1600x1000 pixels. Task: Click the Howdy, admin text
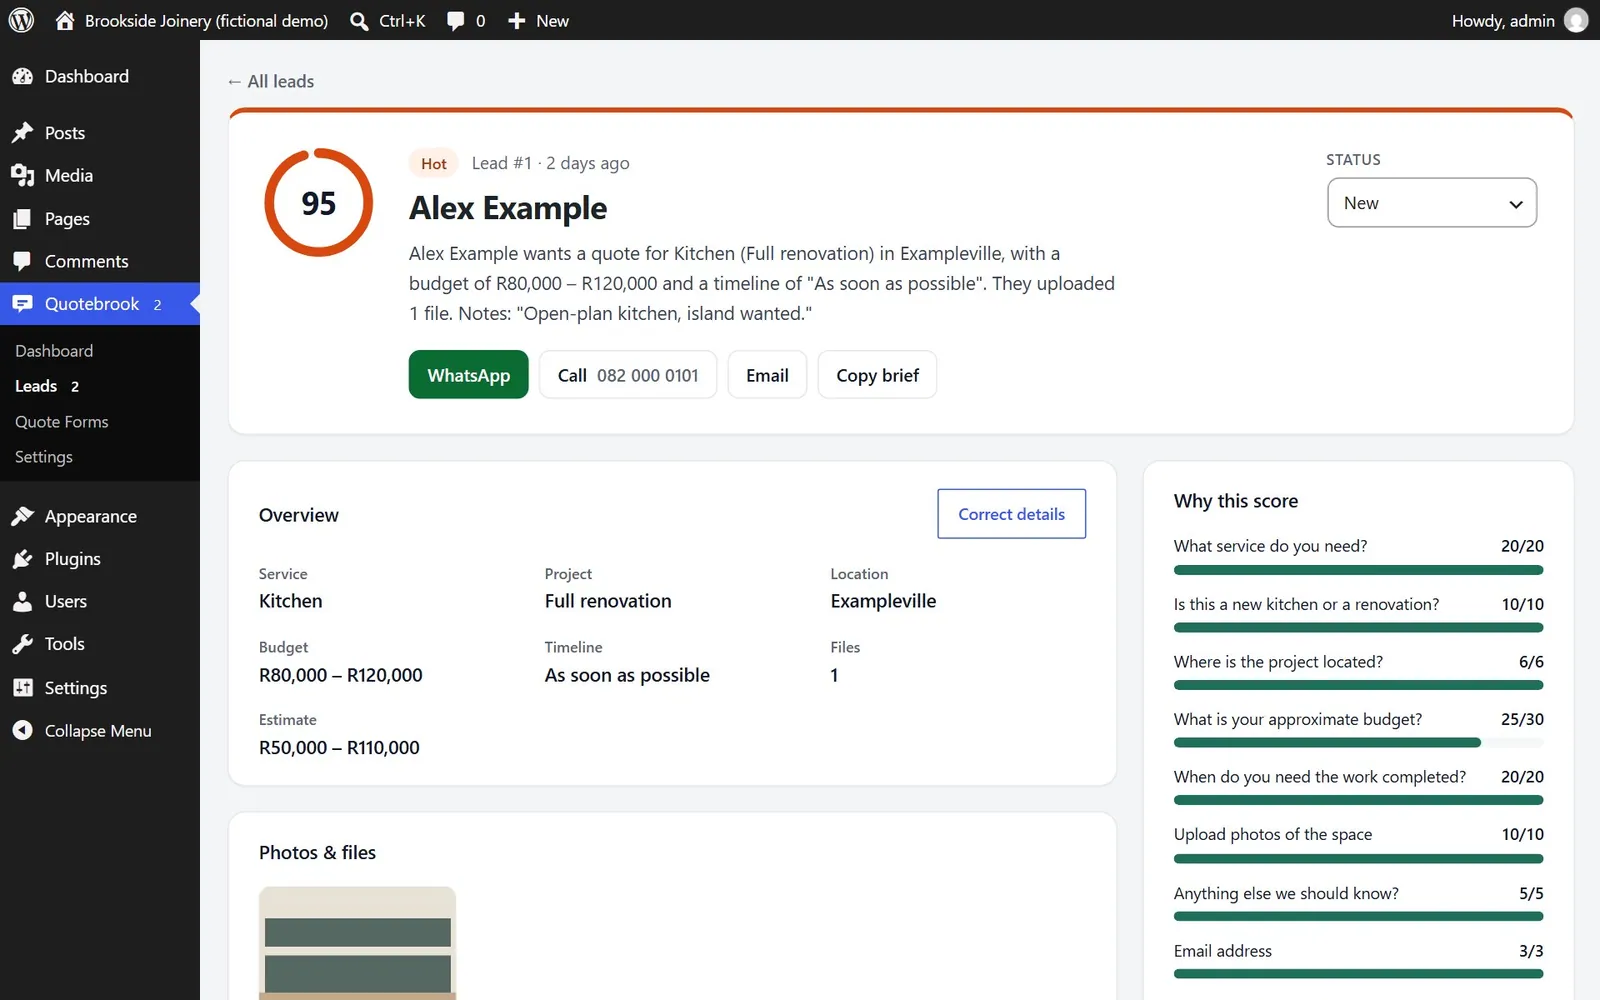(x=1503, y=21)
